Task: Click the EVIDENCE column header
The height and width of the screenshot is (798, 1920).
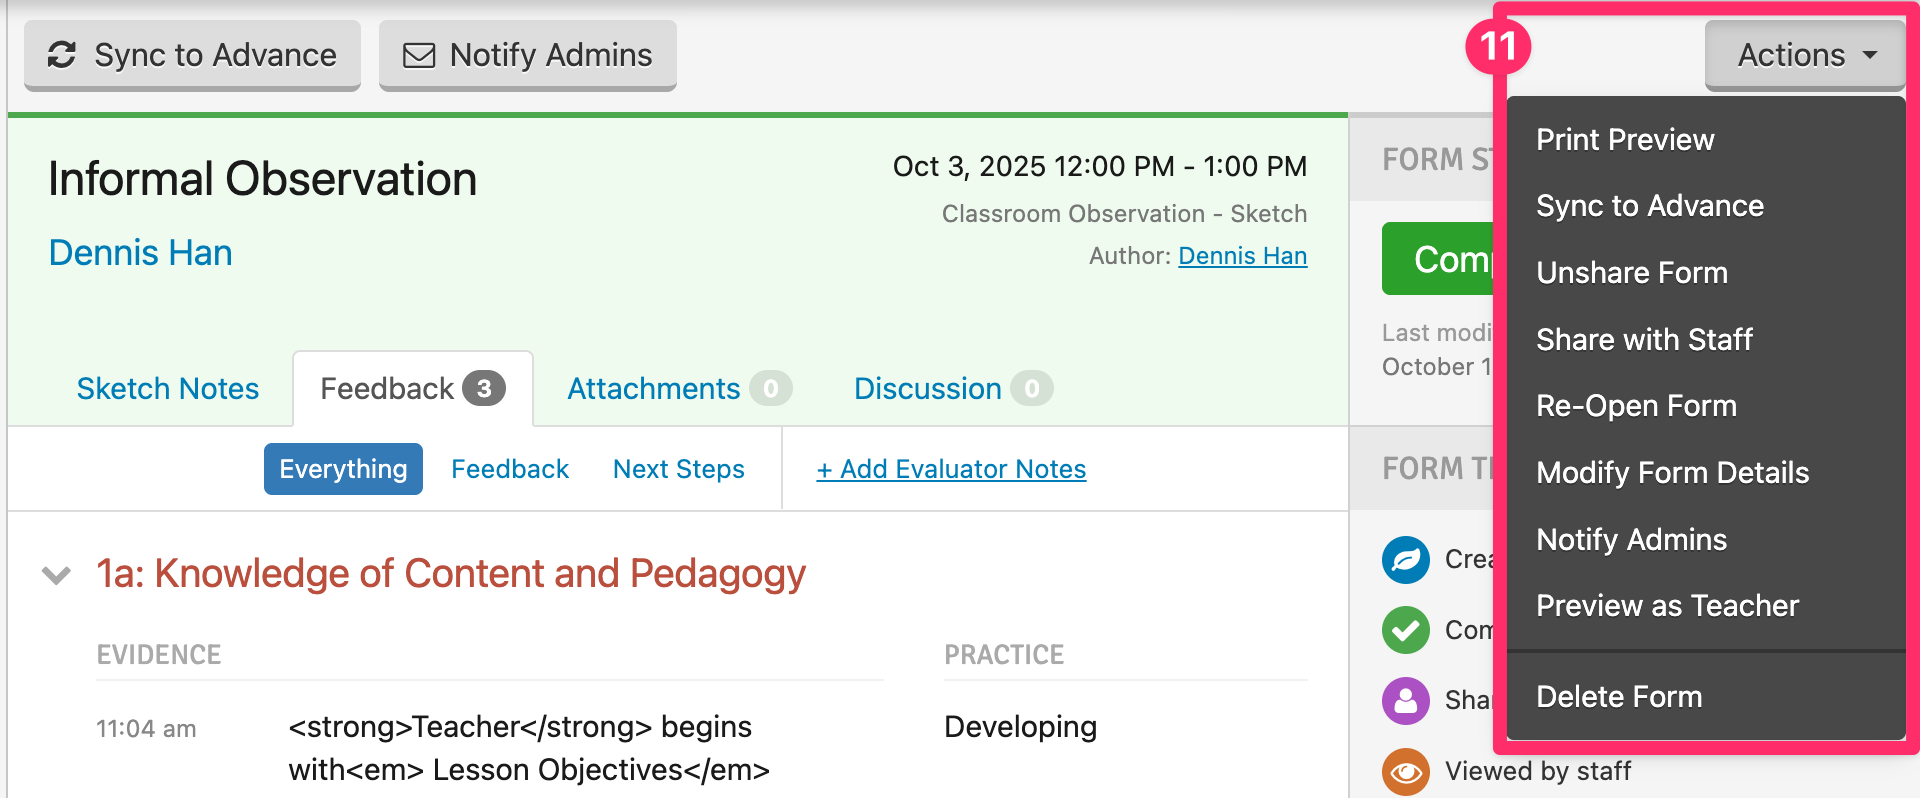Action: [x=159, y=655]
